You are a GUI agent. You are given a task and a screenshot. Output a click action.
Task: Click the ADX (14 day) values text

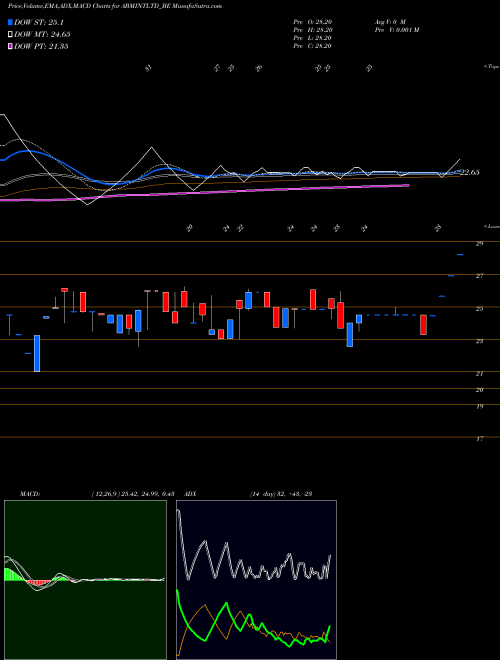tap(281, 494)
